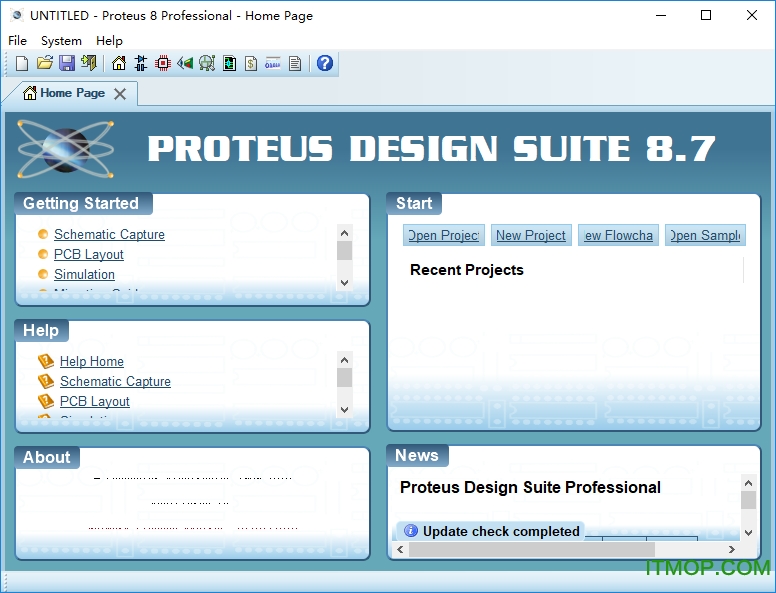Click orange bullet beside Schematic Capture
This screenshot has width=776, height=593.
click(43, 234)
